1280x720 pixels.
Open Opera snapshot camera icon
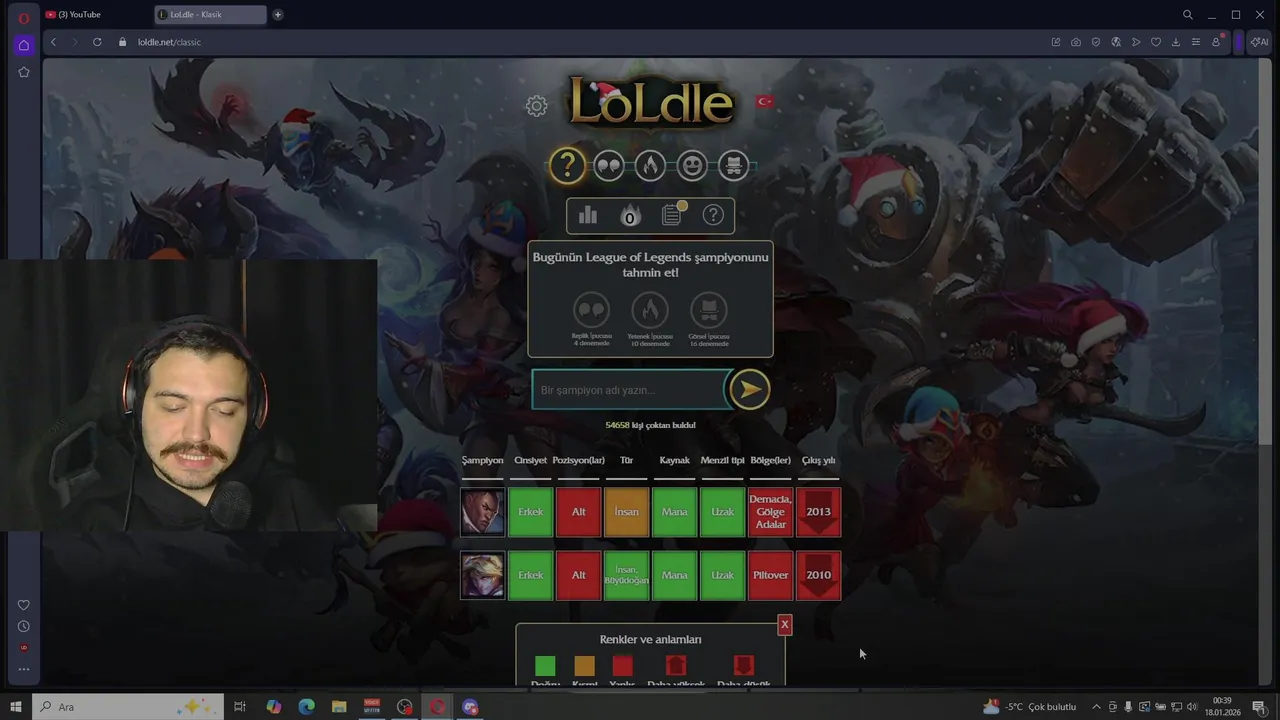pyautogui.click(x=1076, y=42)
